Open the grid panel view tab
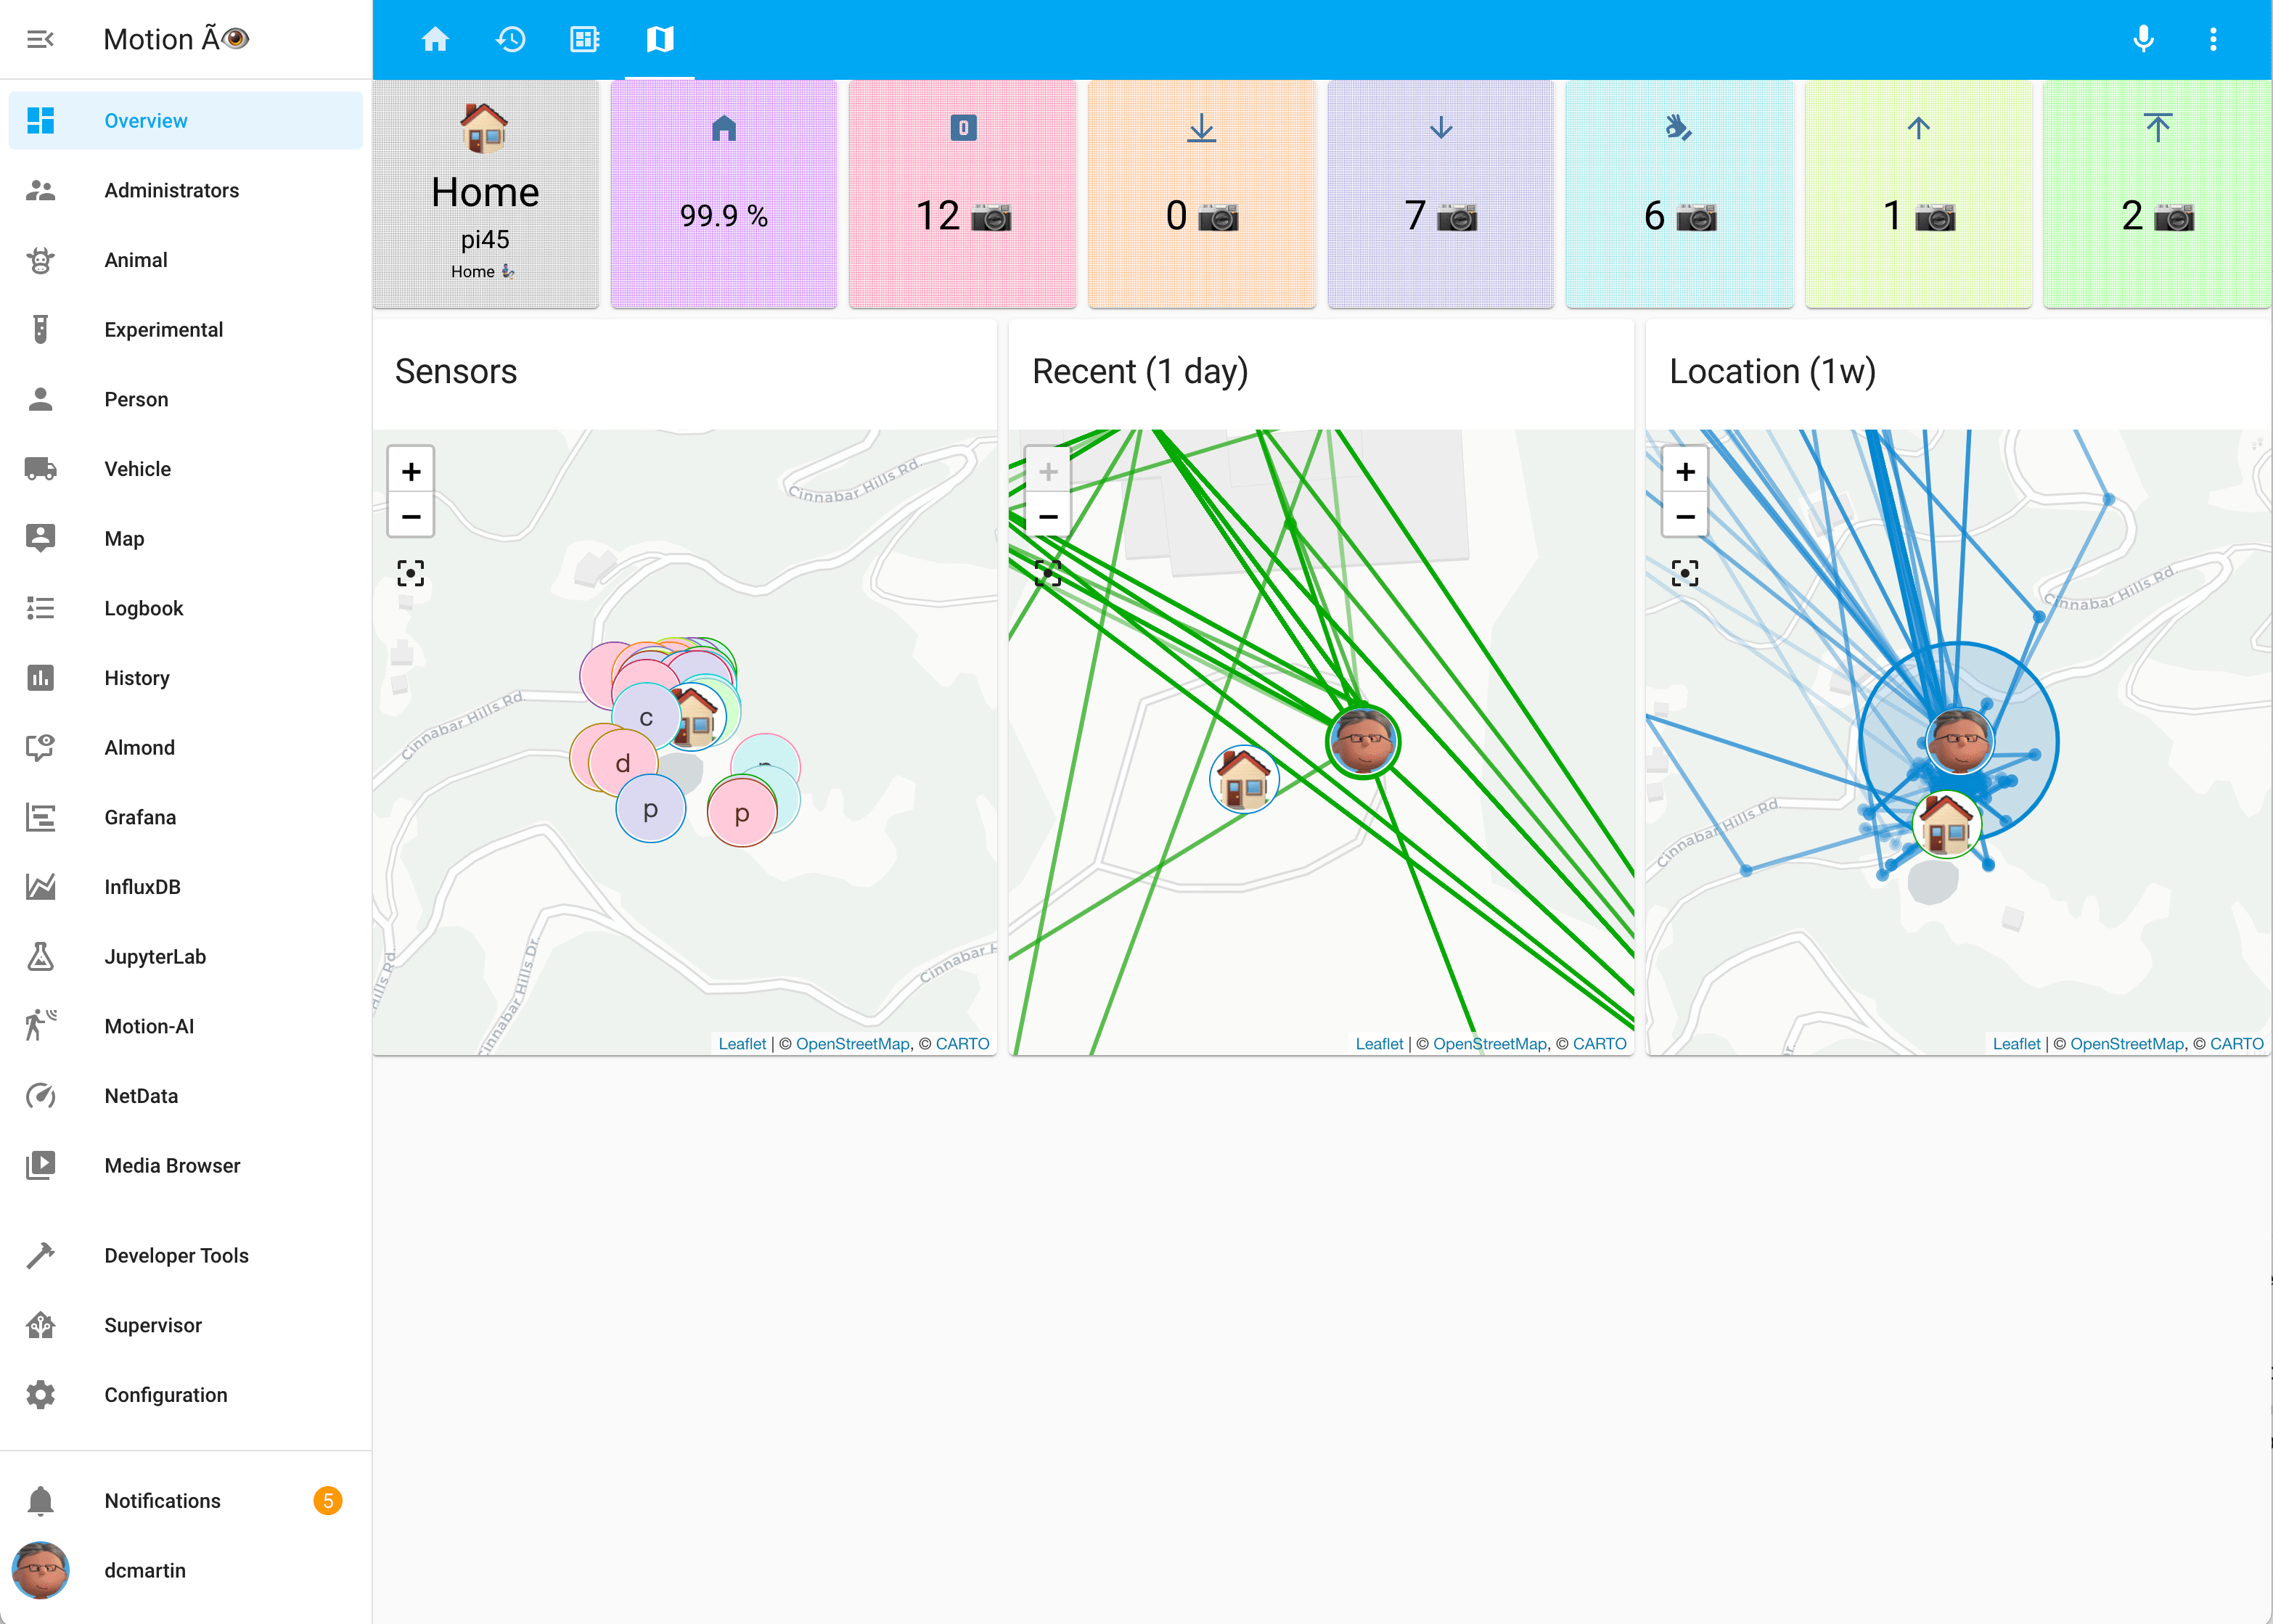The width and height of the screenshot is (2273, 1624). tap(585, 39)
